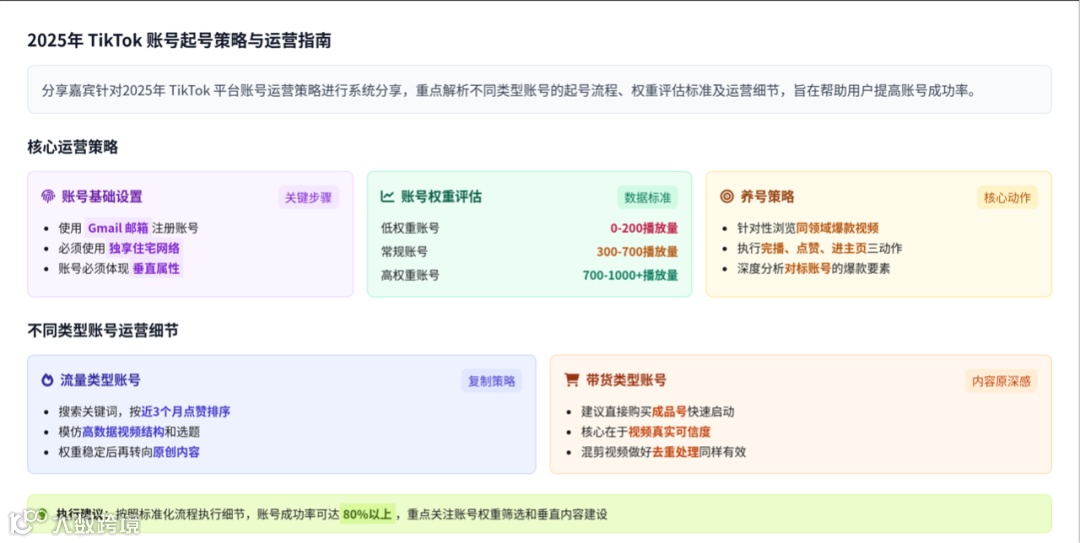Click the 成品号 highlighted text

(669, 411)
